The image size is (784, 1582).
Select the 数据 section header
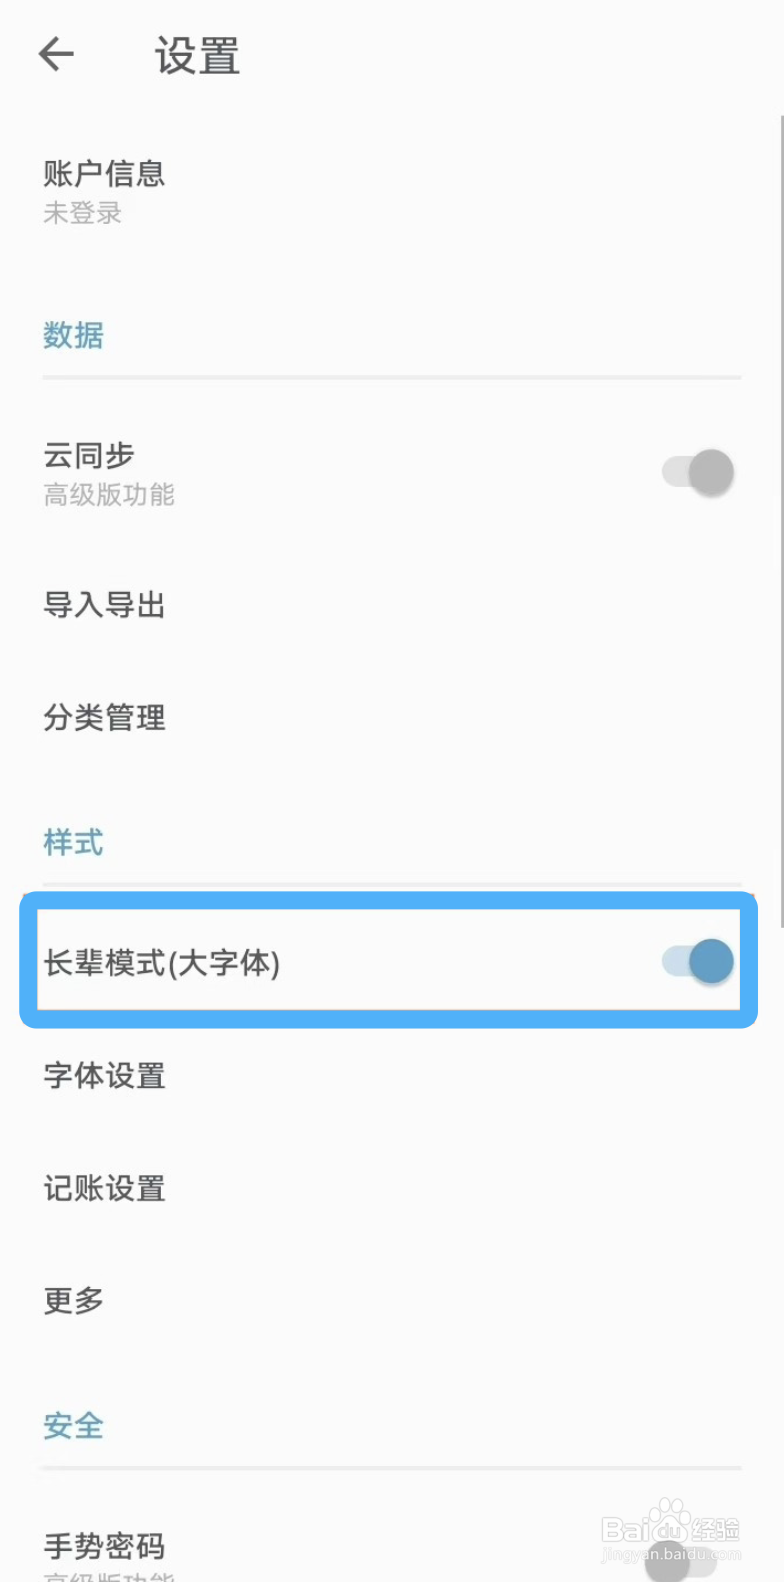73,335
